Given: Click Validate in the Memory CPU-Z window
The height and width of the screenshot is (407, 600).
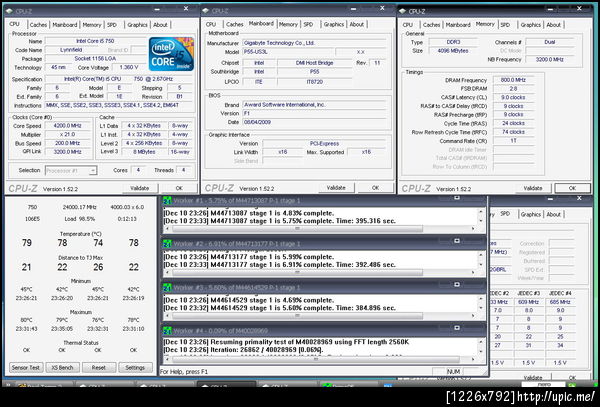Looking at the screenshot, I should (533, 188).
